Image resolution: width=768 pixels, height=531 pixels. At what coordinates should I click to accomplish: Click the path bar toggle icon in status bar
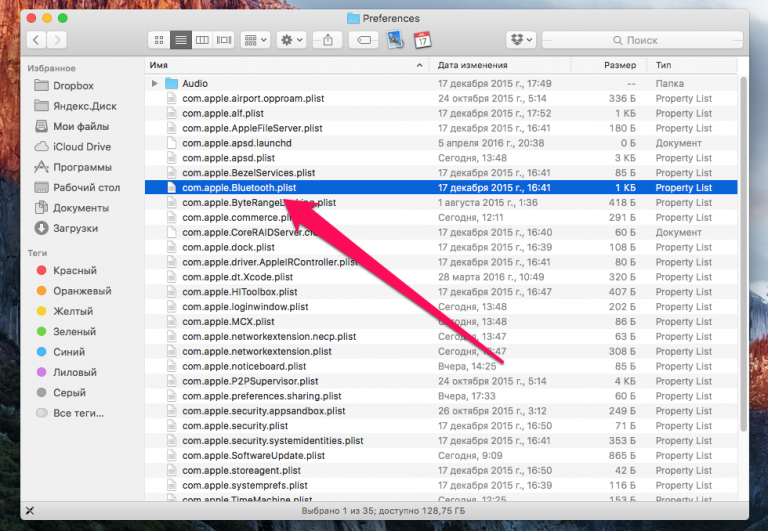point(30,511)
